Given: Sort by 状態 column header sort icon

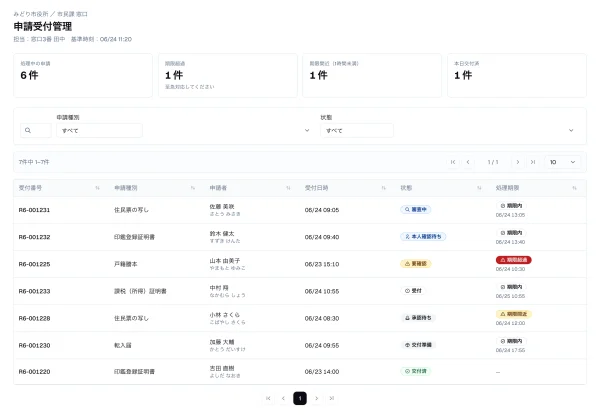Looking at the screenshot, I should [x=479, y=188].
